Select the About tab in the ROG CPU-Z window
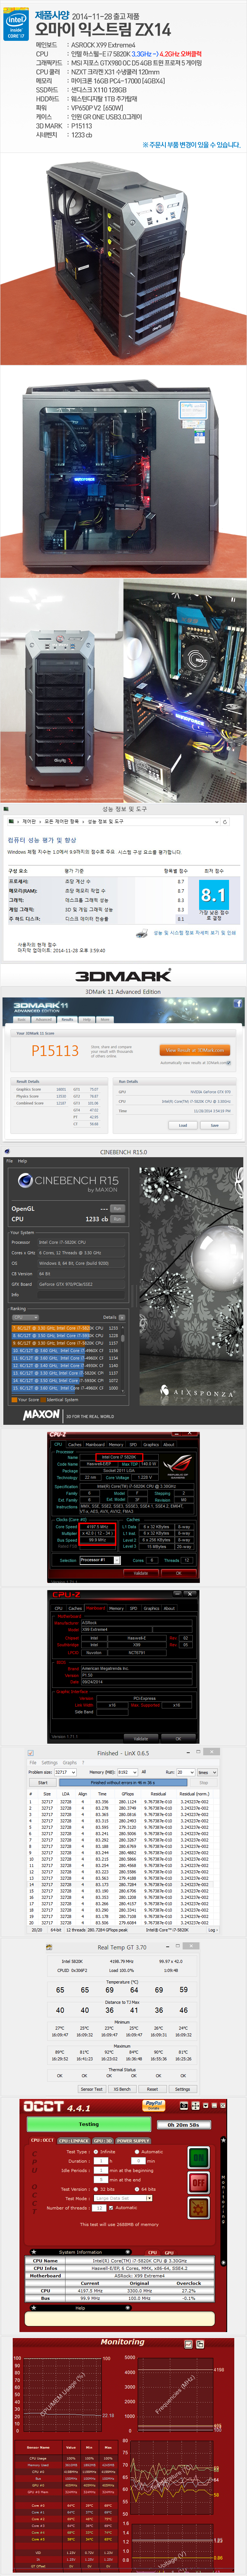247x2576 pixels. click(169, 1444)
